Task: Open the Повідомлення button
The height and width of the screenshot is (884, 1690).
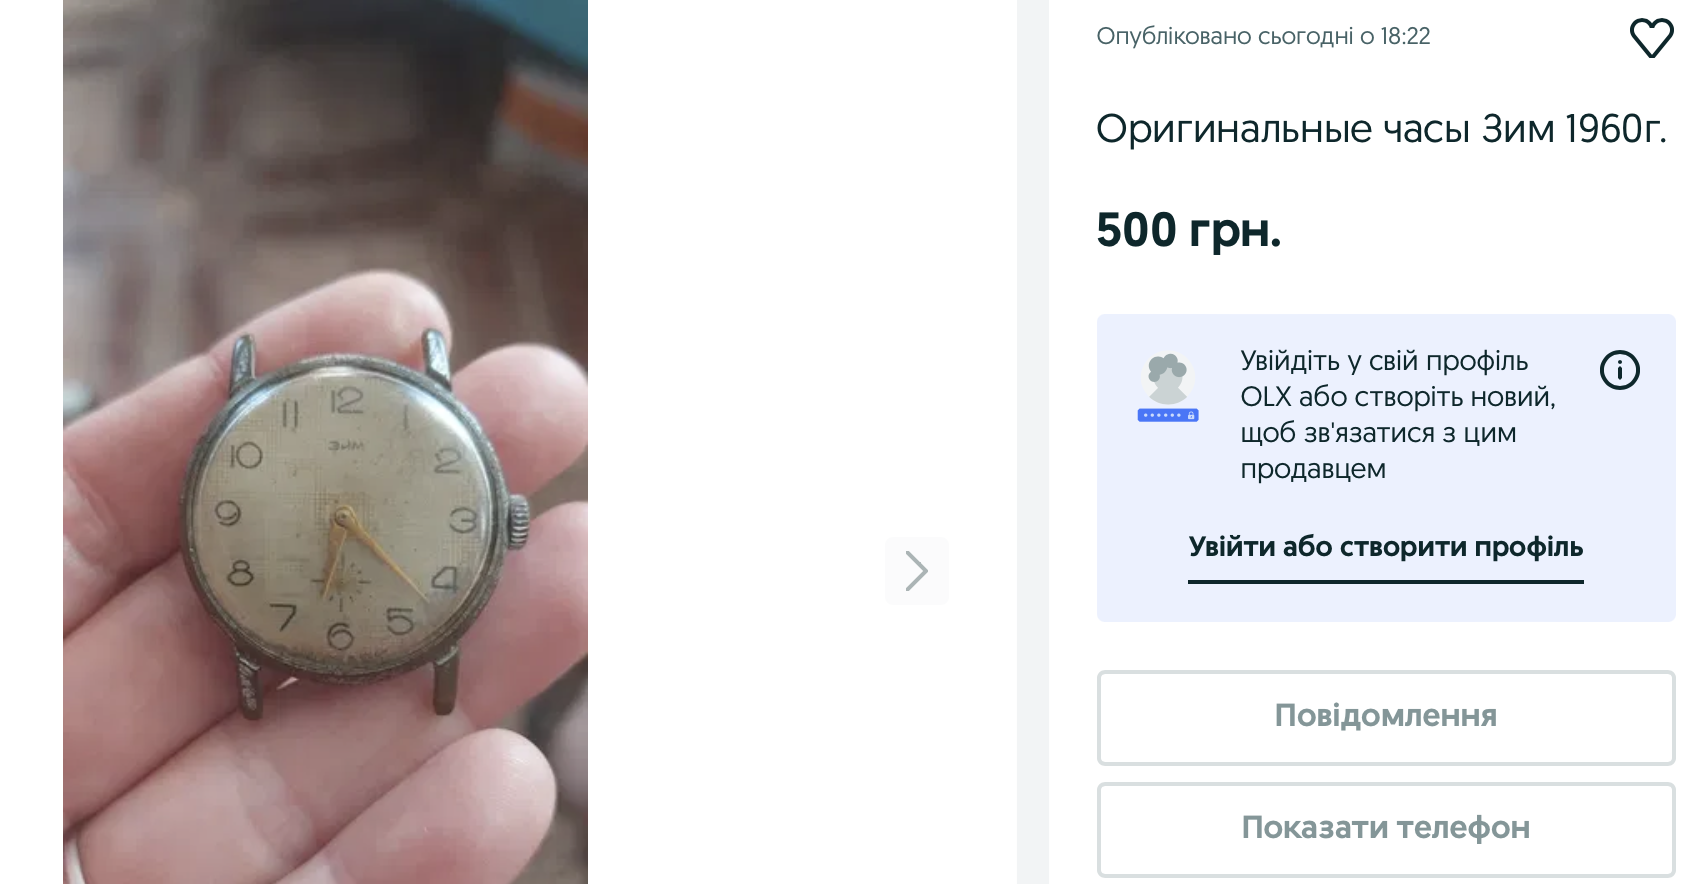Action: click(x=1386, y=717)
